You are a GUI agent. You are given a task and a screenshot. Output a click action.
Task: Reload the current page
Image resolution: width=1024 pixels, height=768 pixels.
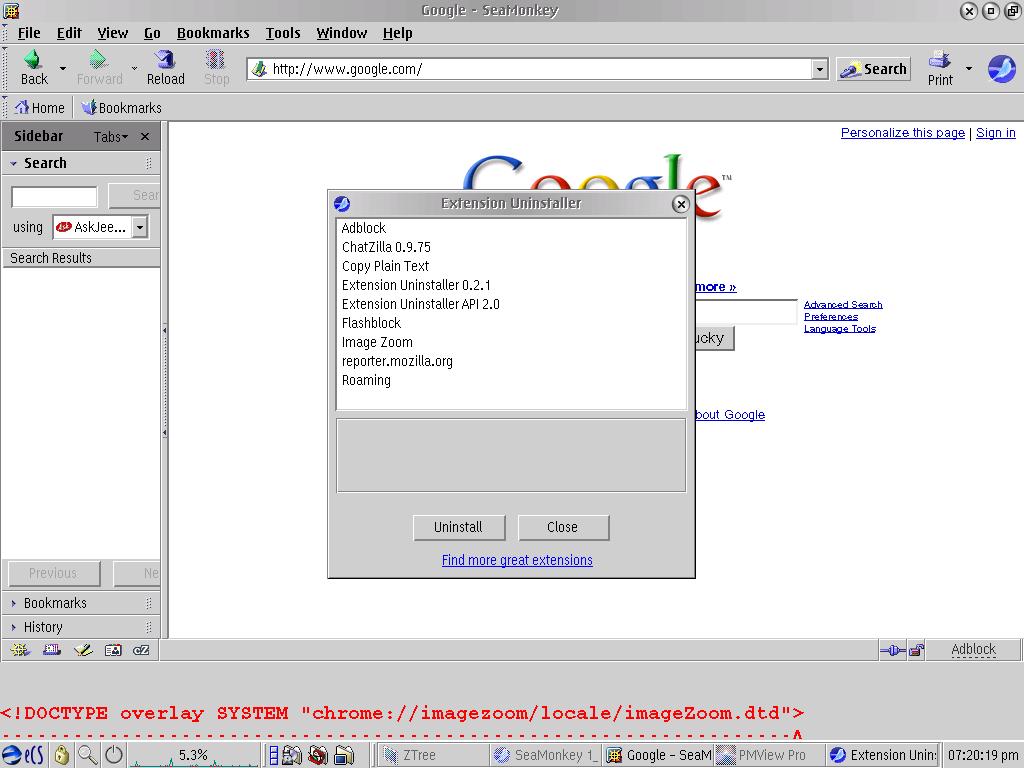[165, 67]
